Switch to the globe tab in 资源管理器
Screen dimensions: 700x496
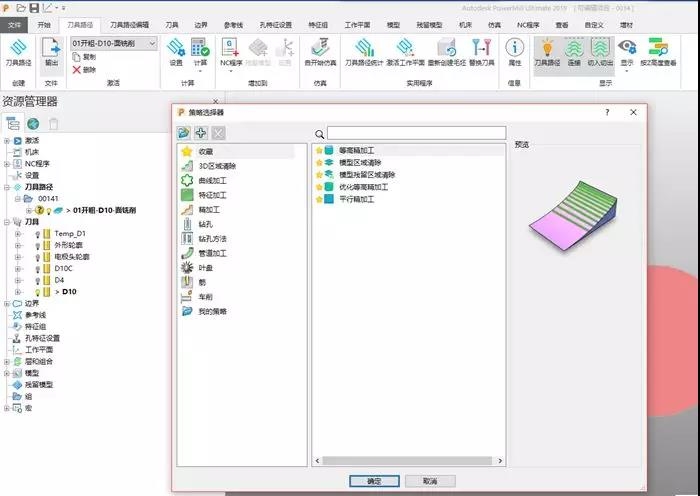coord(33,124)
